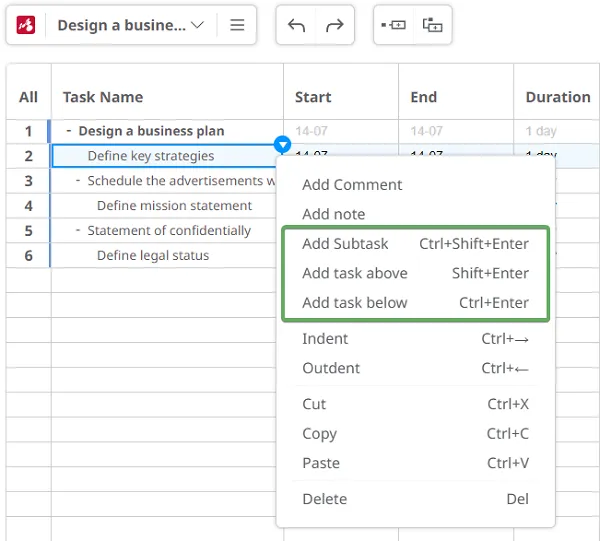Image resolution: width=600 pixels, height=541 pixels.
Task: Select Add Subtask menu option
Action: pyautogui.click(x=345, y=244)
